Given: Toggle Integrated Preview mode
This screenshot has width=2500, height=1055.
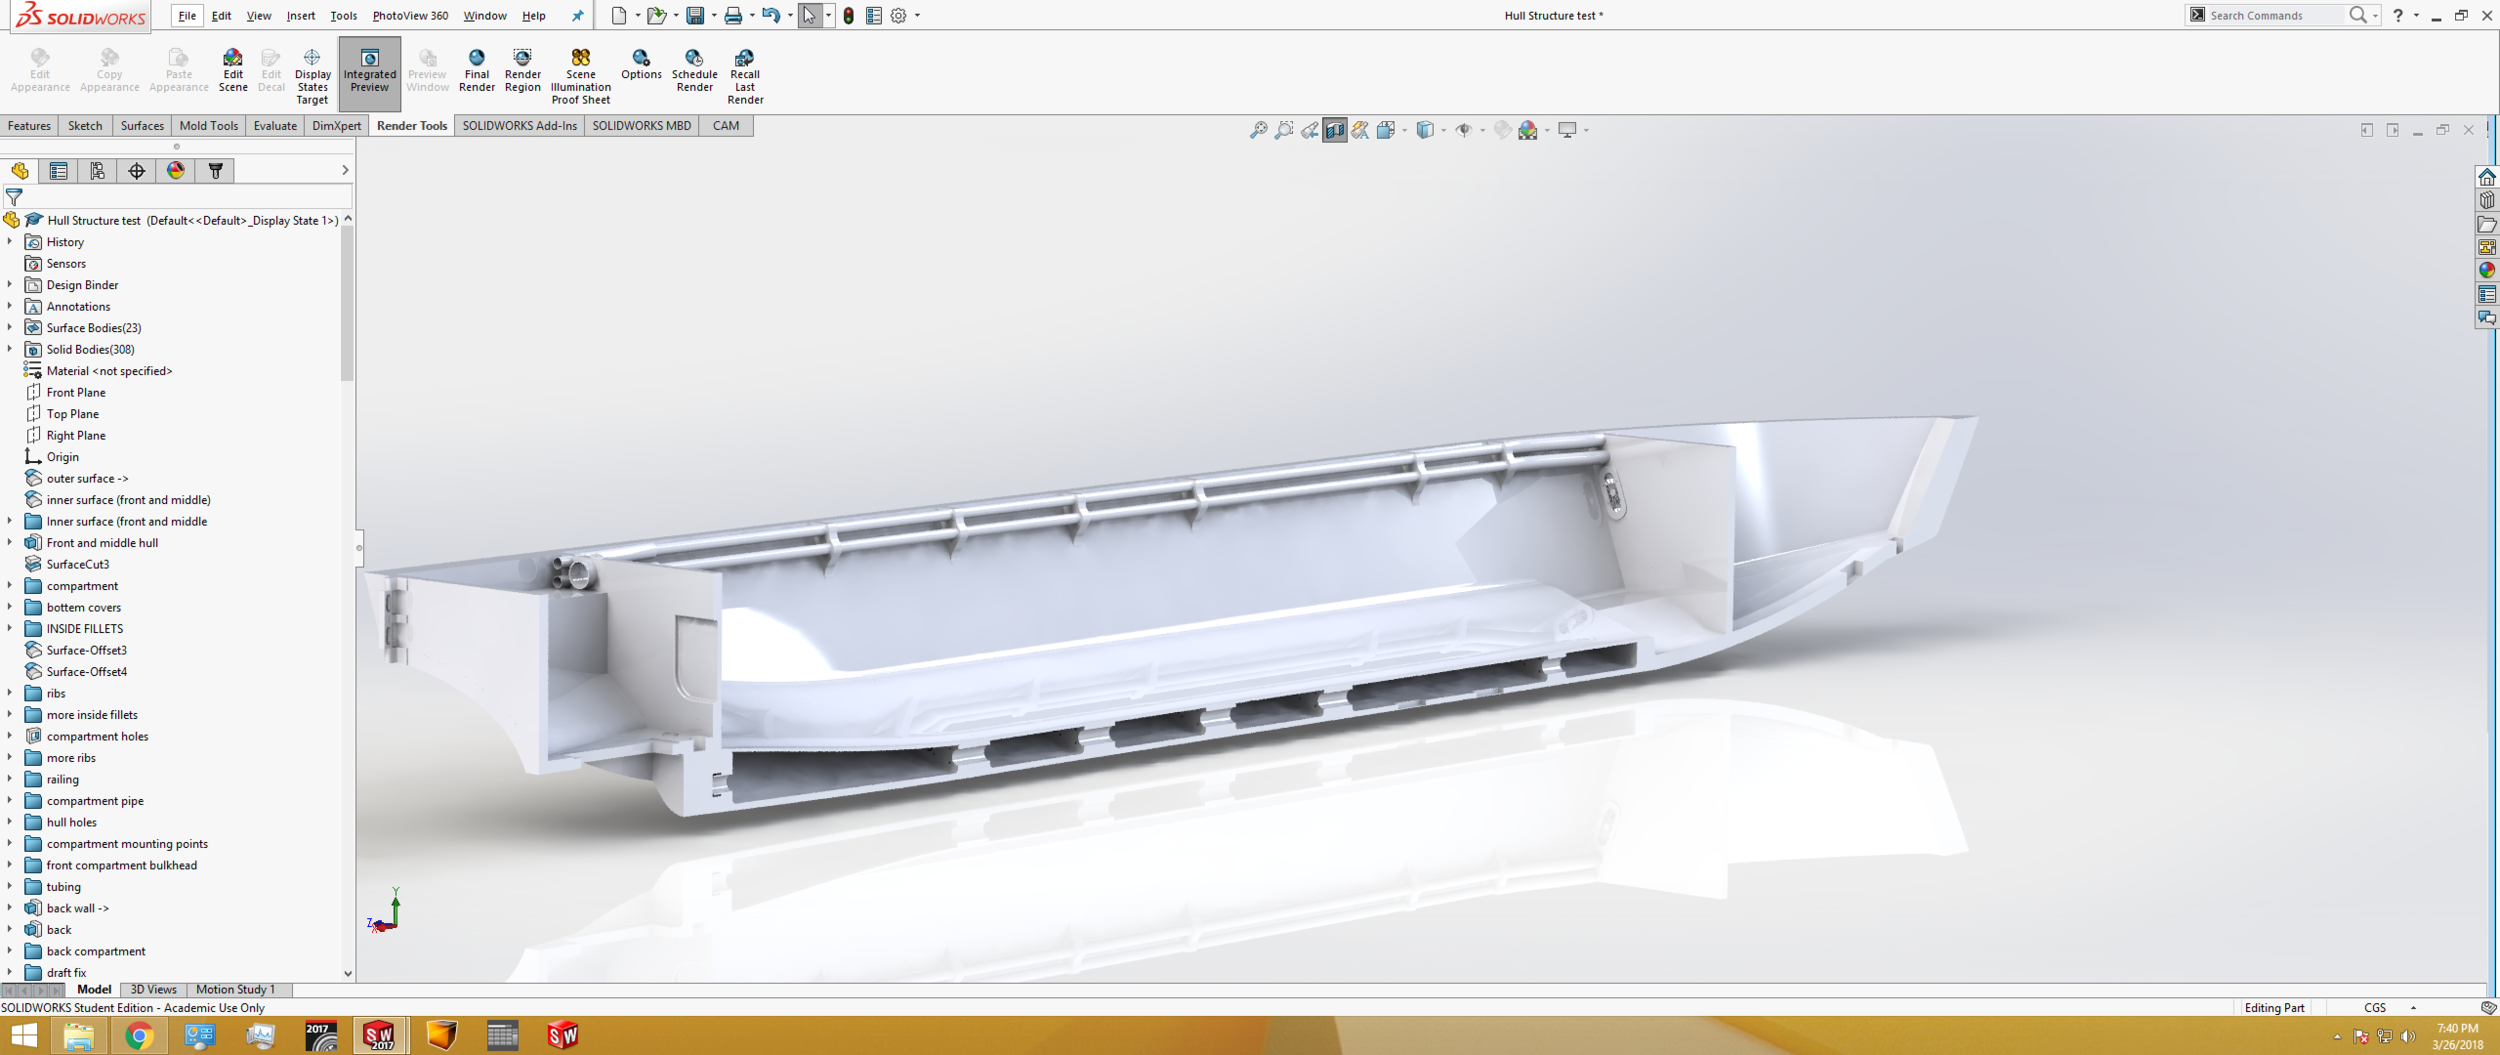Looking at the screenshot, I should pyautogui.click(x=369, y=72).
